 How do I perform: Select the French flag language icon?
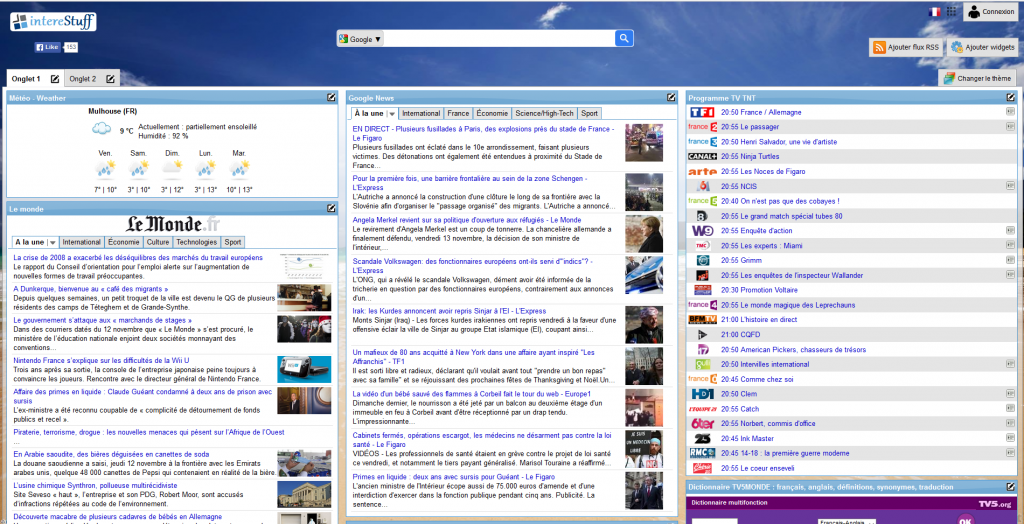(935, 12)
